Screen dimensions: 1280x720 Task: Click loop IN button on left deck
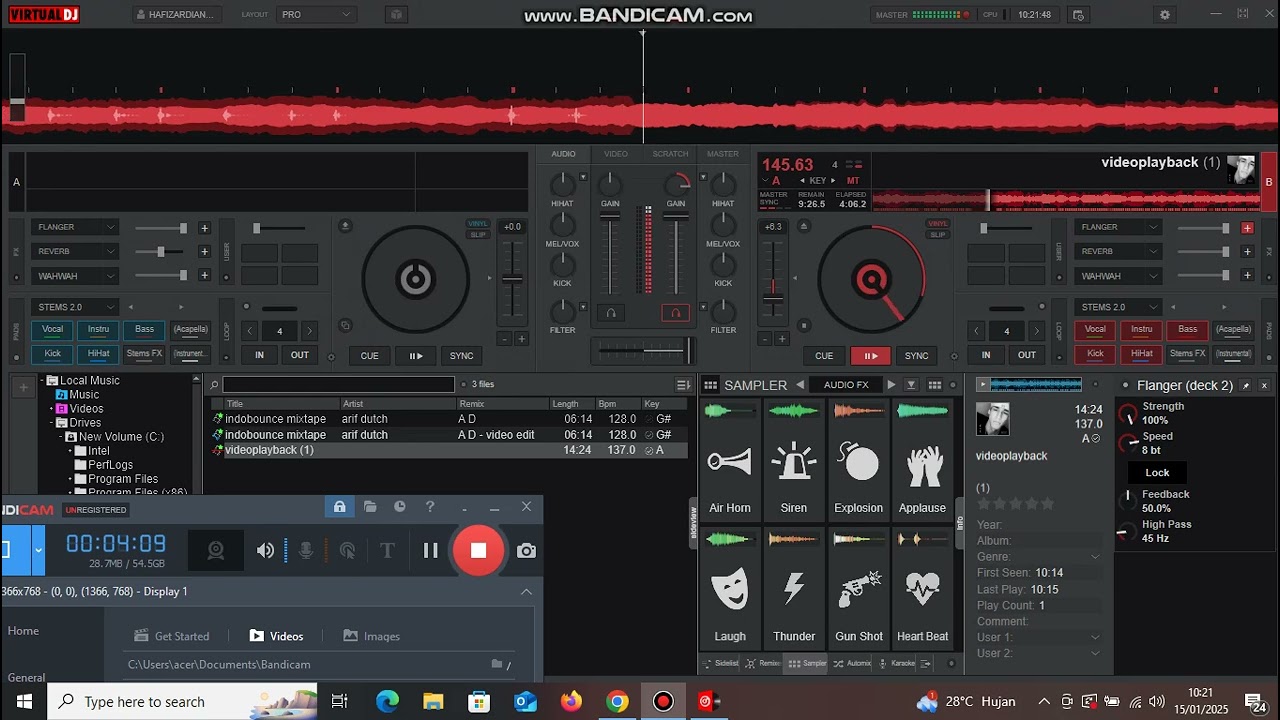tap(259, 355)
